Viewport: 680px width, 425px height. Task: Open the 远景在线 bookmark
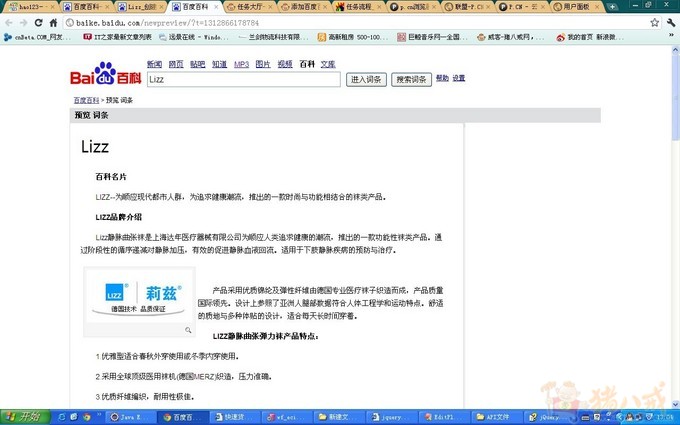coord(194,37)
